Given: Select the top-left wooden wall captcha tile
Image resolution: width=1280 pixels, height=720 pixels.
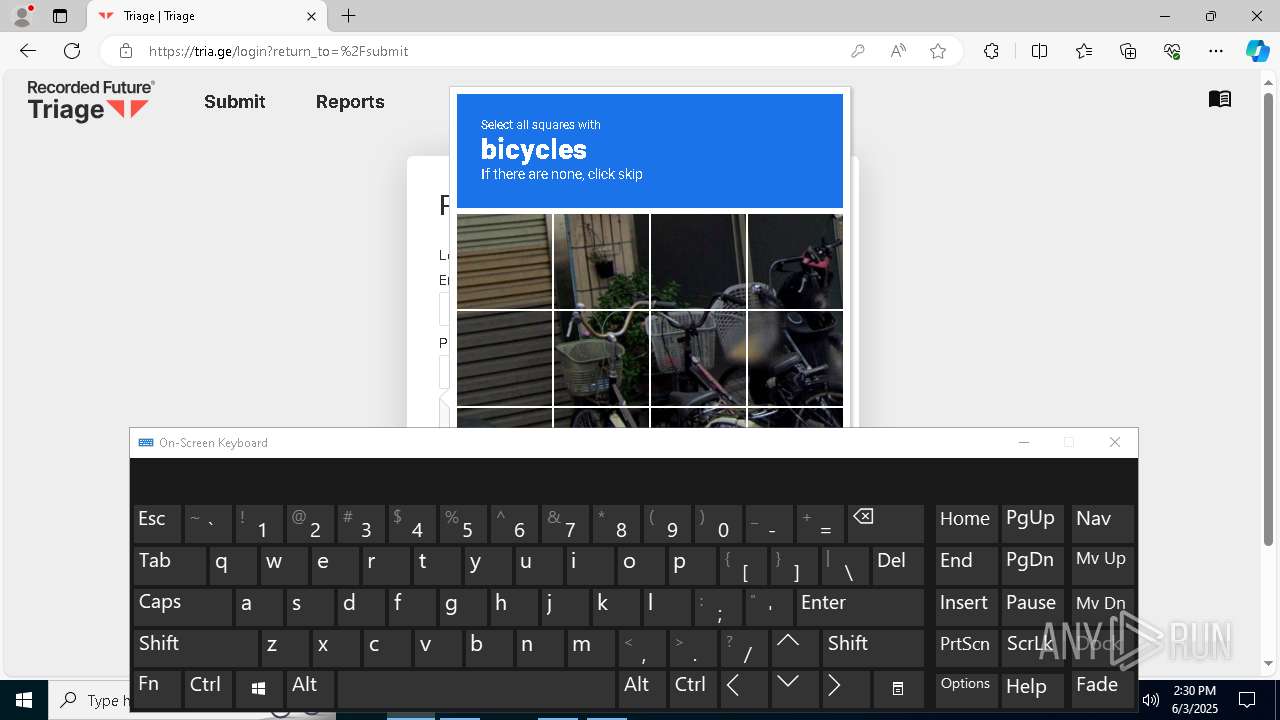Looking at the screenshot, I should [x=504, y=261].
